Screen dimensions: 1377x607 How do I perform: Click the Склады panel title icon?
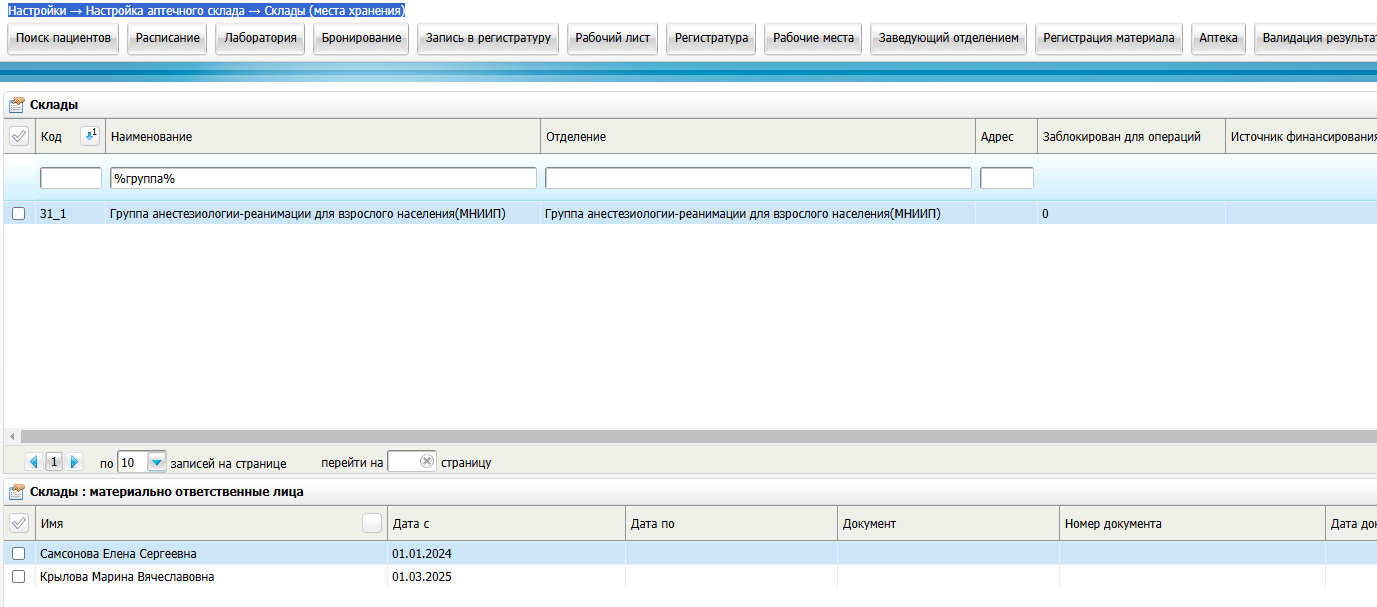pos(16,105)
